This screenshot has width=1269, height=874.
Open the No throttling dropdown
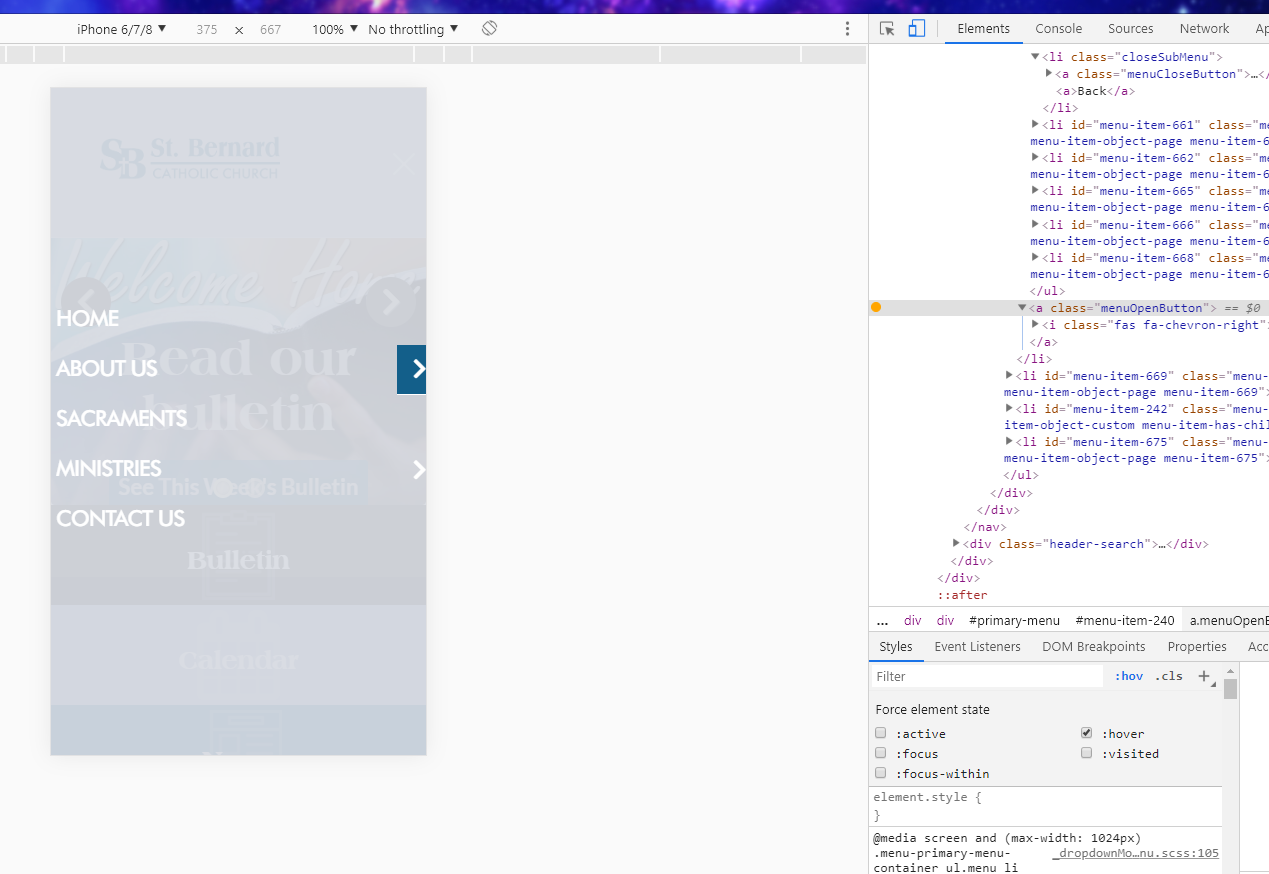pos(413,29)
